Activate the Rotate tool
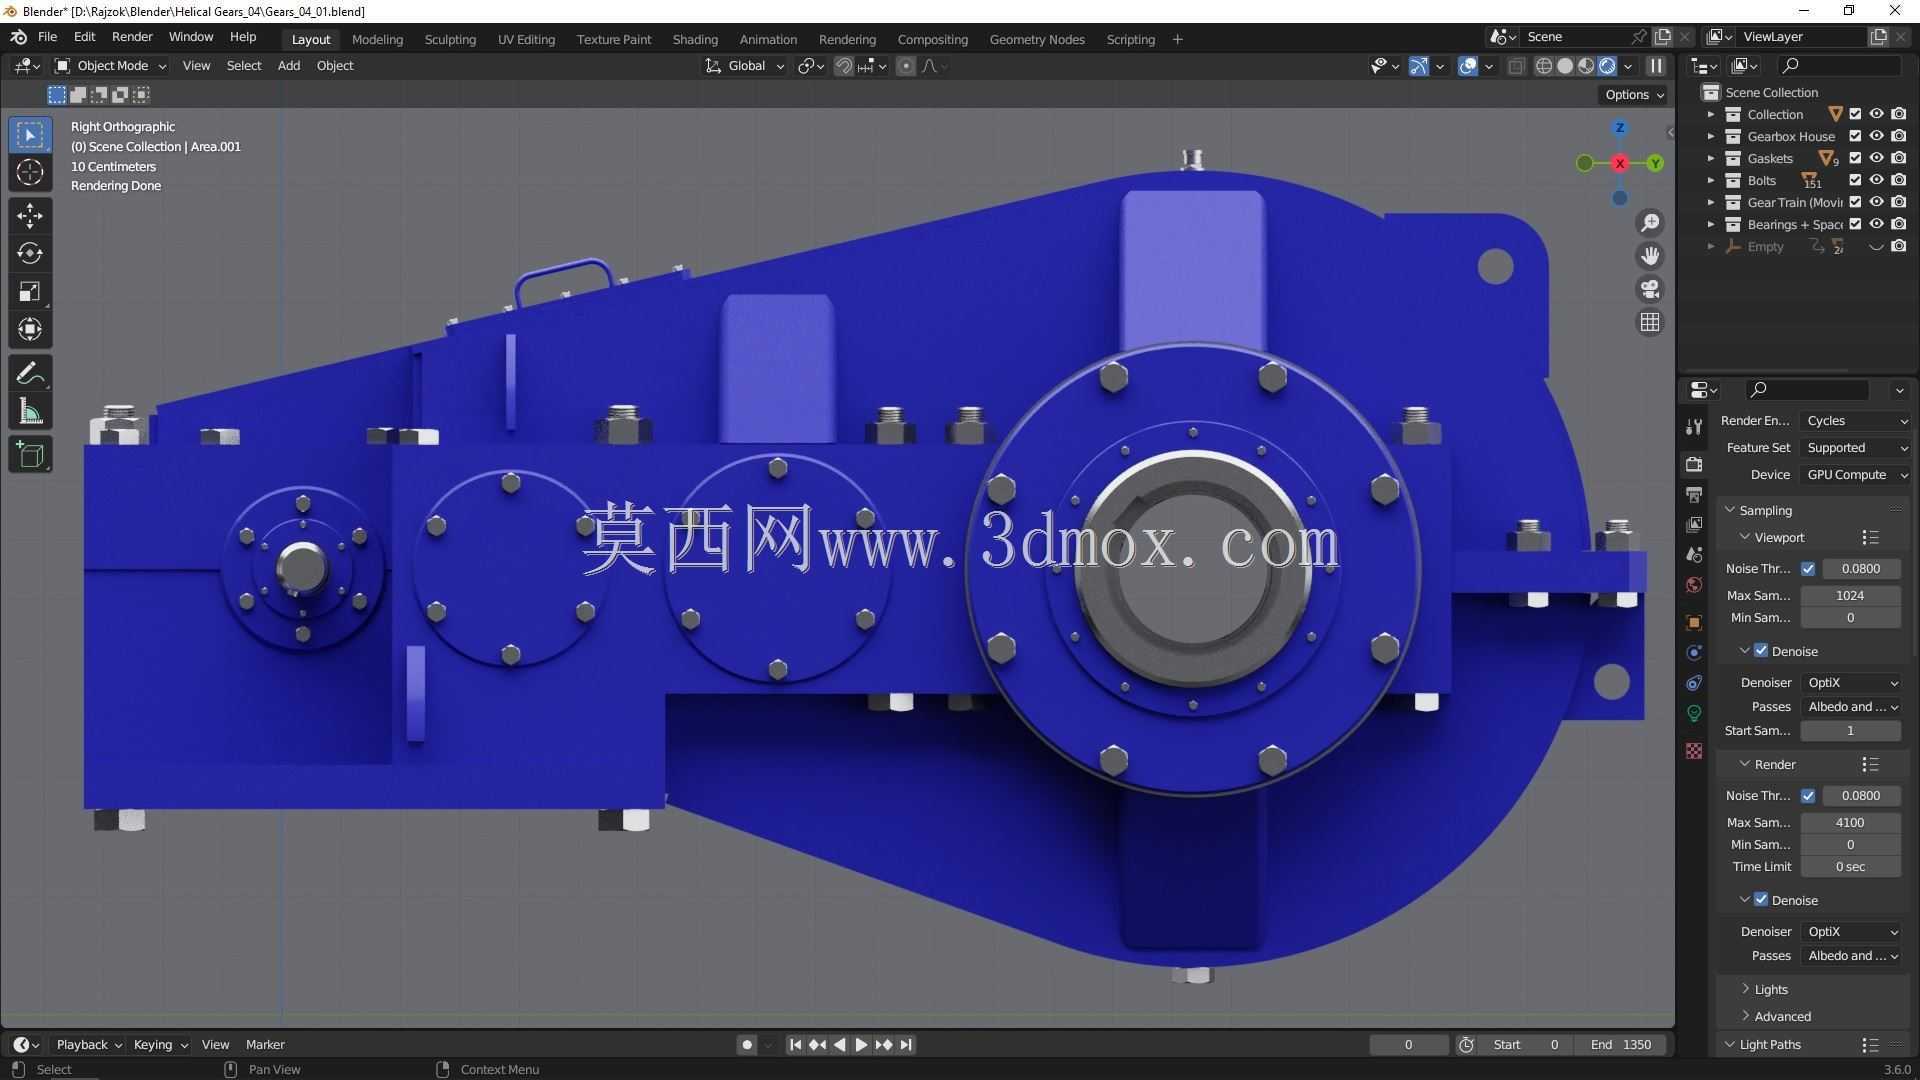The width and height of the screenshot is (1920, 1080). [30, 253]
